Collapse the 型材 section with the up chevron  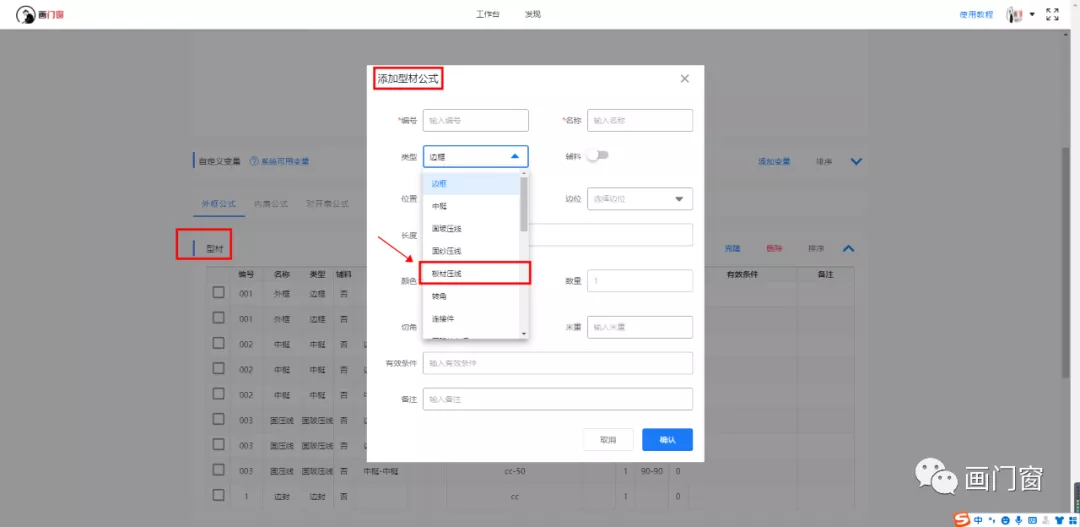pos(848,248)
